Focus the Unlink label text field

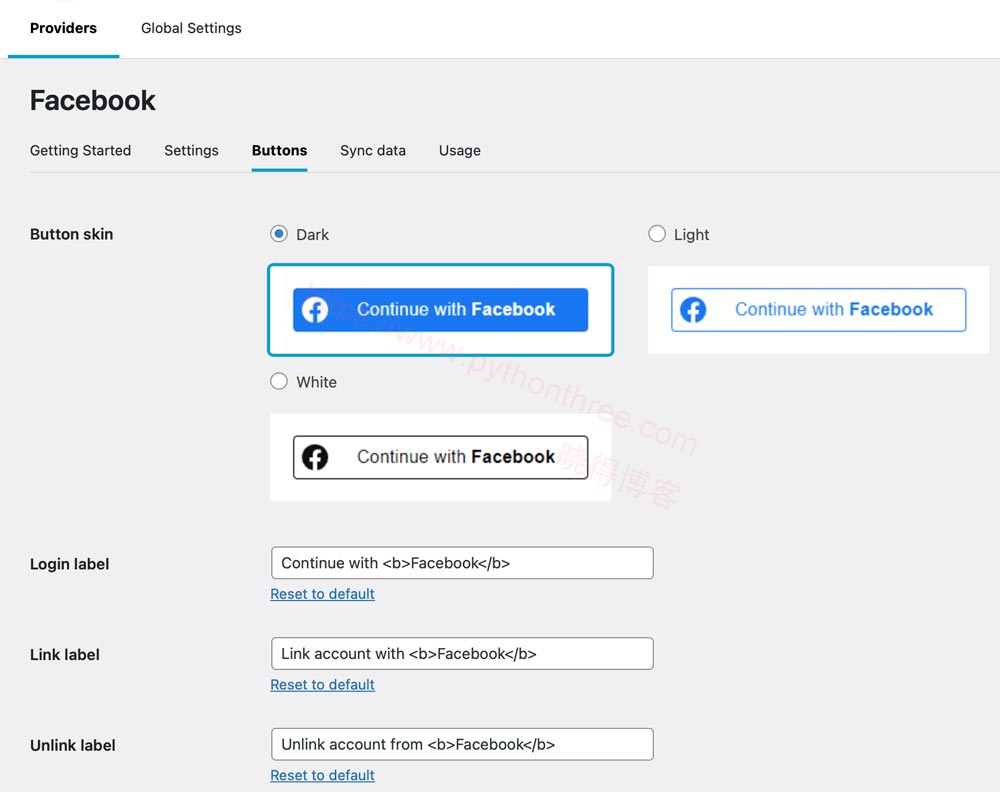[x=462, y=744]
